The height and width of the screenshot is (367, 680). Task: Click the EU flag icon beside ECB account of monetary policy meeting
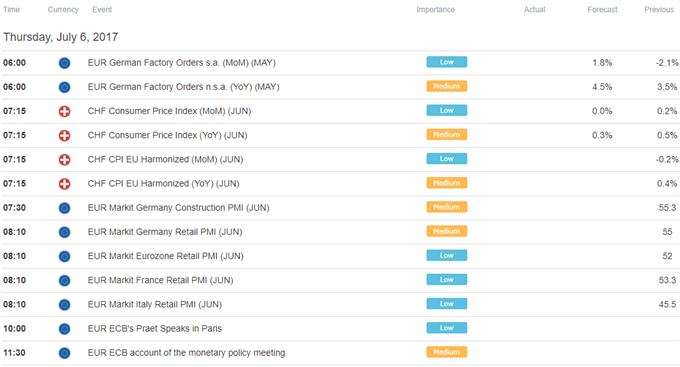tap(64, 353)
